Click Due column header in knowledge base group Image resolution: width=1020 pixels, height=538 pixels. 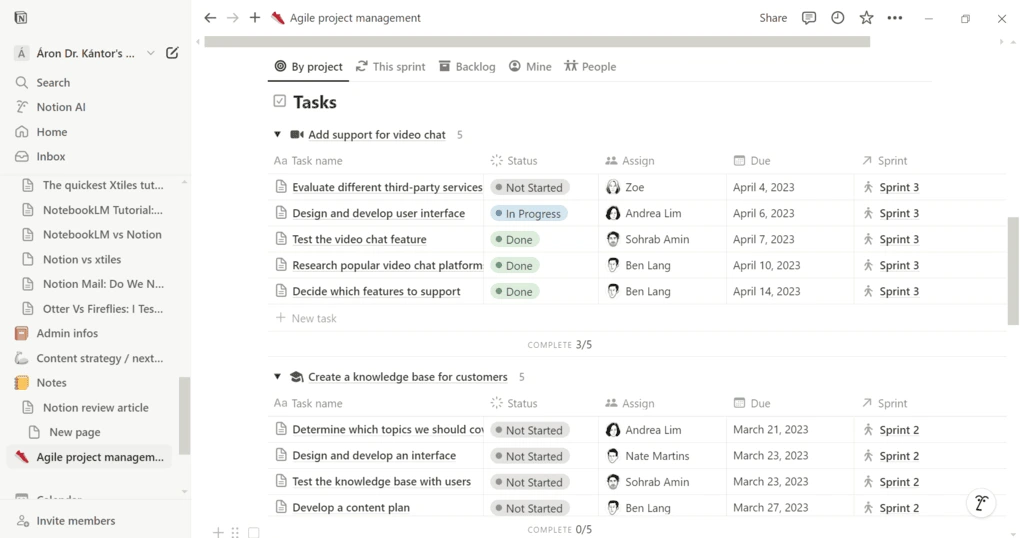pos(752,403)
